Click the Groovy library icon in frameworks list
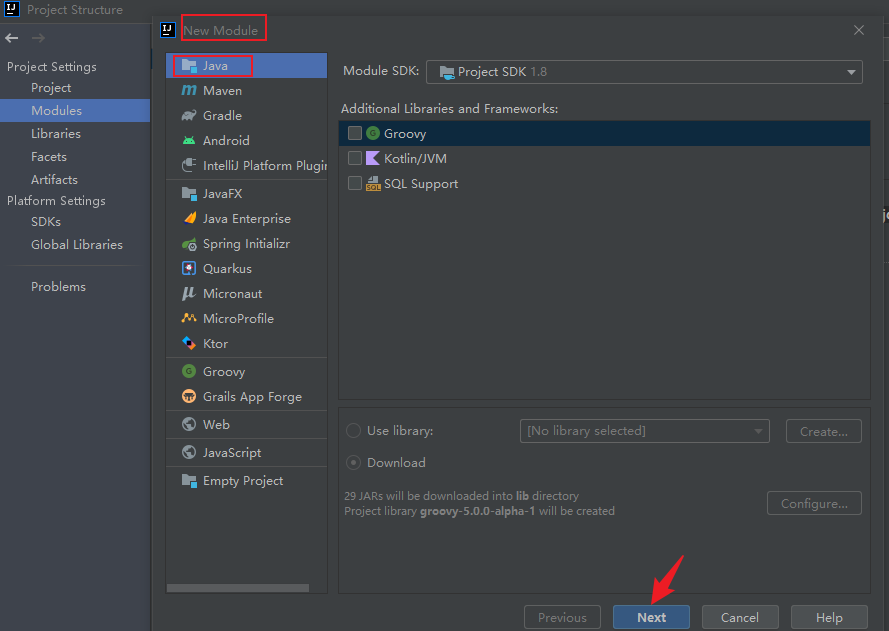Viewport: 889px width, 631px height. tap(373, 133)
